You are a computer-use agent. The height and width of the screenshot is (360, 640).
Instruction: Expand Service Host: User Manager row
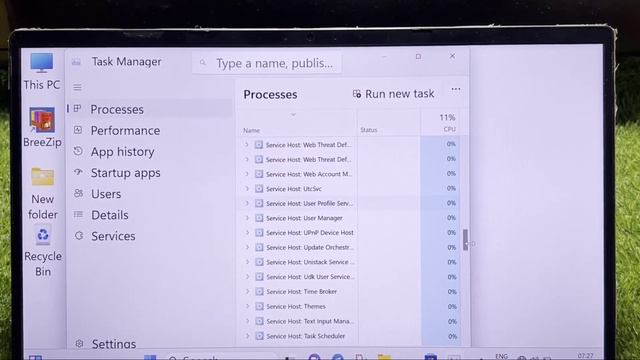(247, 218)
